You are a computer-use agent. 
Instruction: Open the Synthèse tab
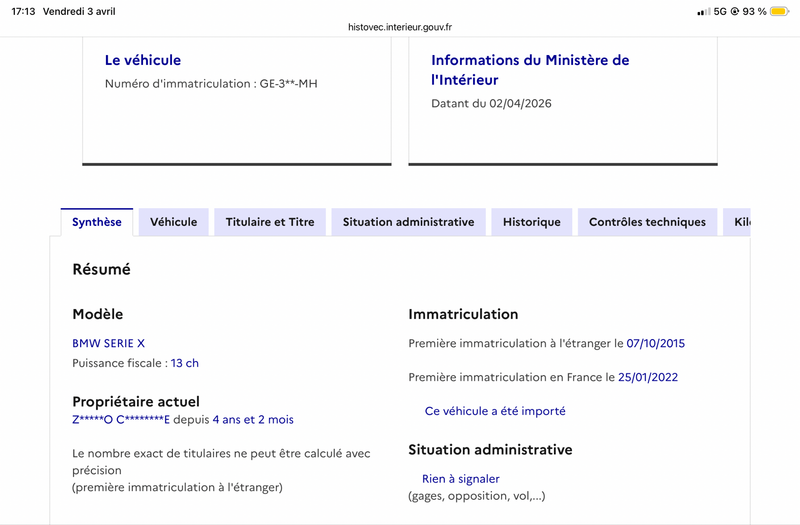tap(96, 222)
